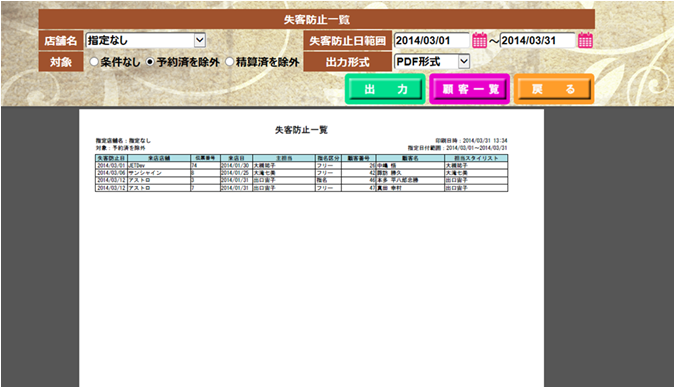This screenshot has height=388, width=675.
Task: Click the 担当スタイリスト column header
Action: tap(476, 158)
